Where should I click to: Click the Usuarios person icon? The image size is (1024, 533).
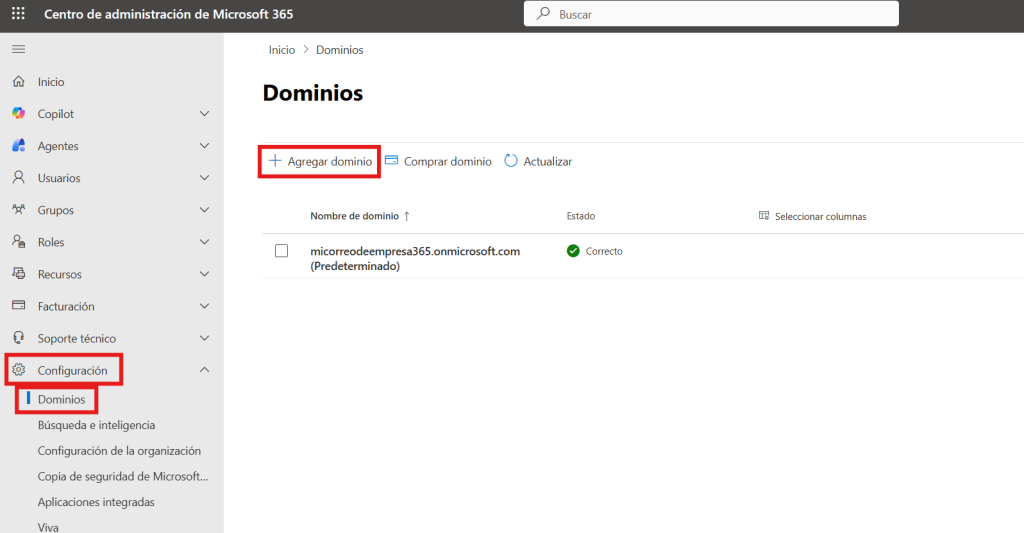point(18,178)
